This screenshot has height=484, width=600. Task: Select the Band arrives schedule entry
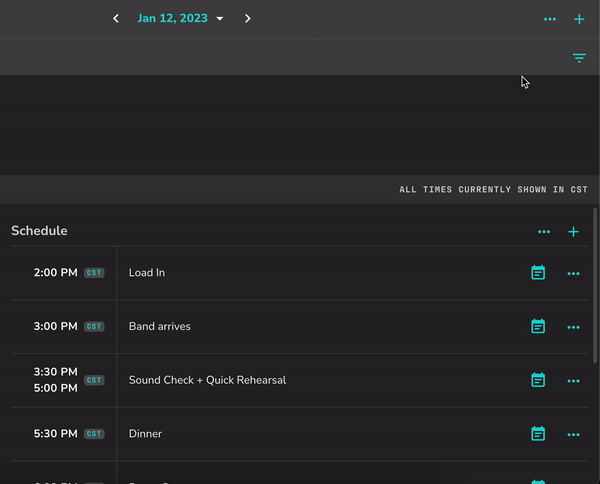pos(160,326)
